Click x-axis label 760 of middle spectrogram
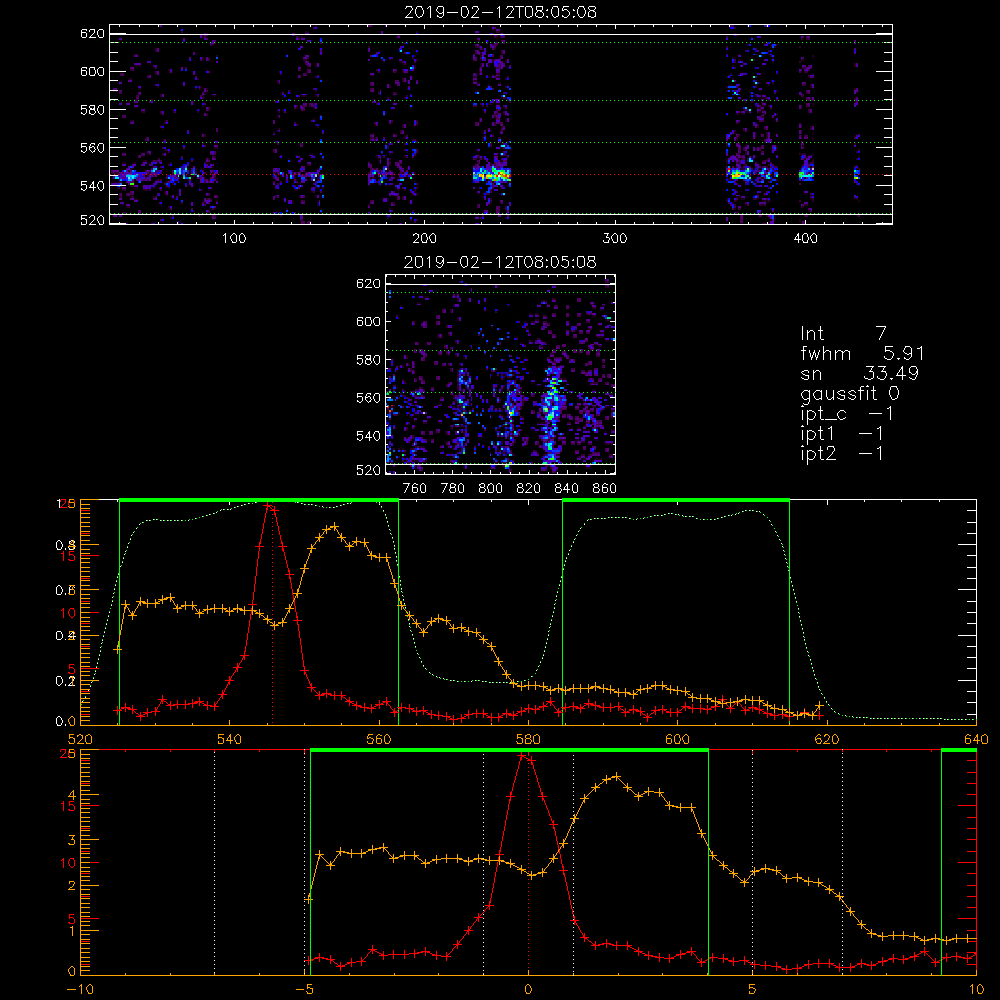 coord(415,489)
